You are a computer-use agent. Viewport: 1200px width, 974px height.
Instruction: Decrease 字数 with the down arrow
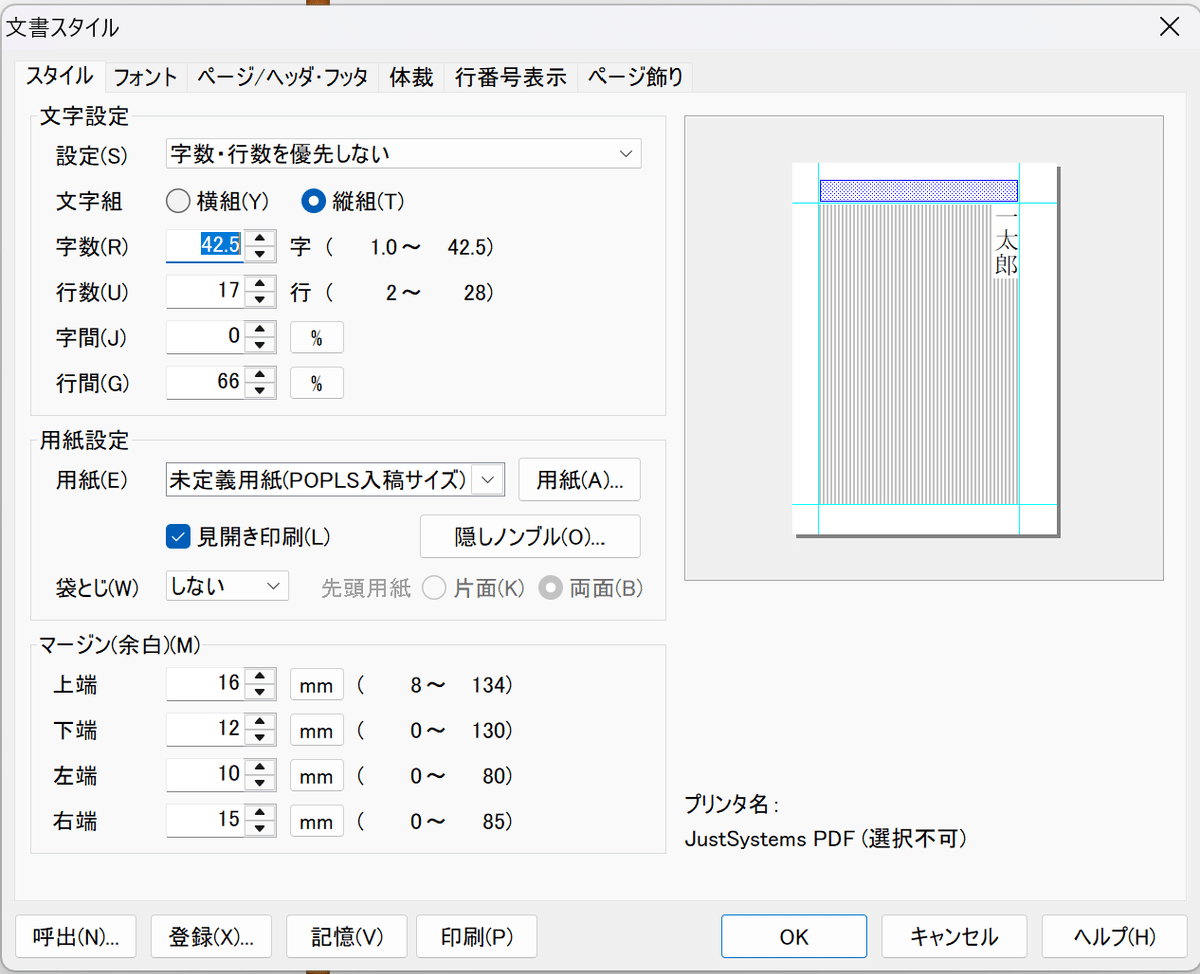tap(260, 254)
